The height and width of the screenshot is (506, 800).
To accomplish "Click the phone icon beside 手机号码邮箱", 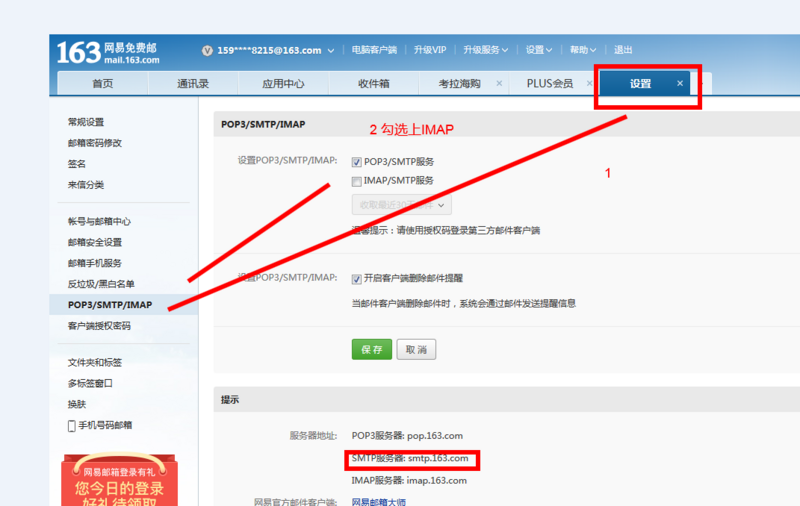I will (71, 425).
